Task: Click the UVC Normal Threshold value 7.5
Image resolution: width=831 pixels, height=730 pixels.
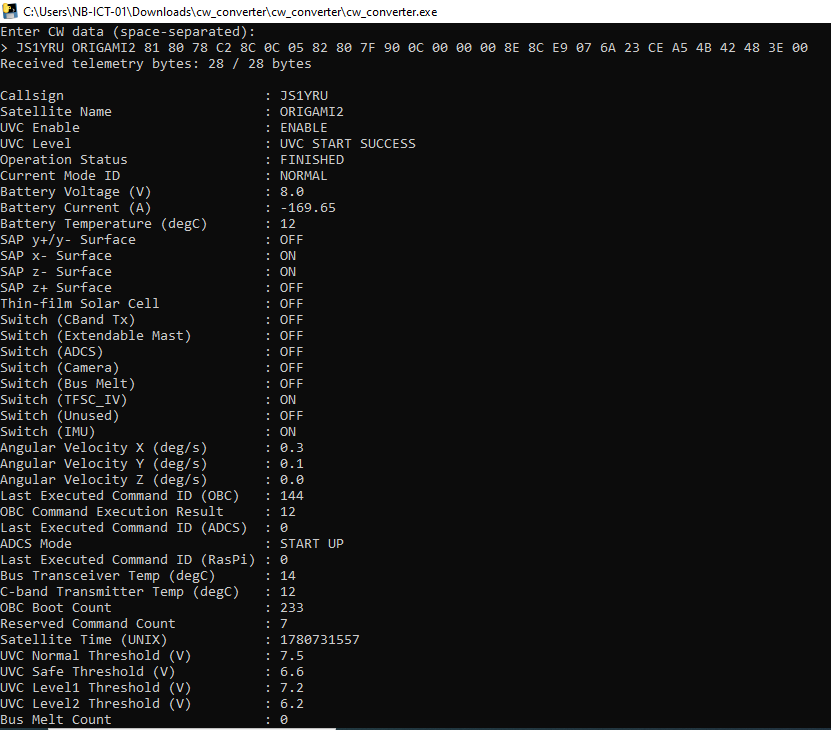Action: pos(291,656)
